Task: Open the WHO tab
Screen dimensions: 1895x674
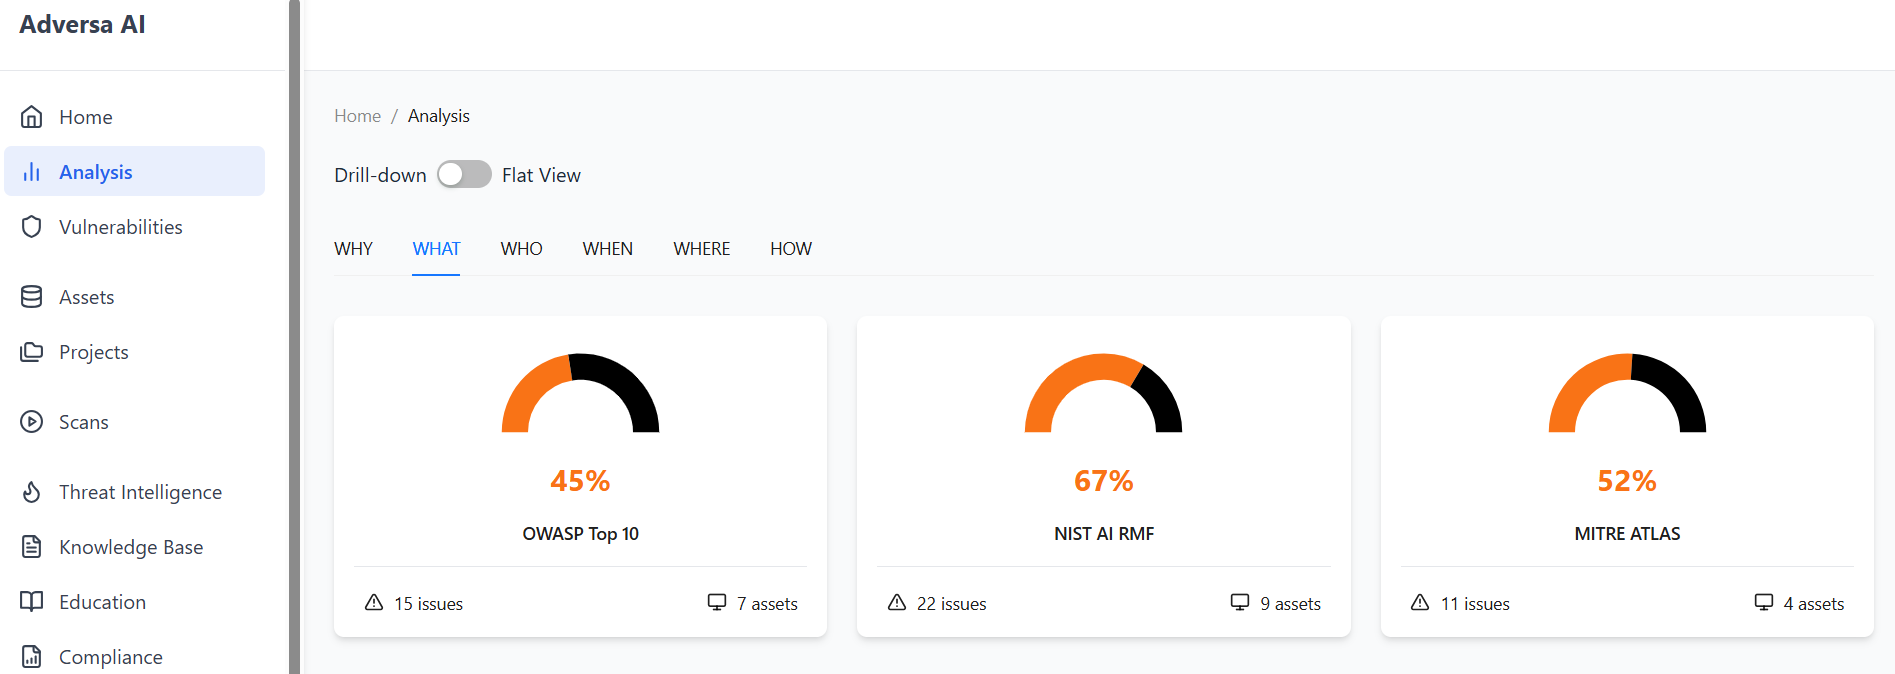Action: click(x=521, y=249)
